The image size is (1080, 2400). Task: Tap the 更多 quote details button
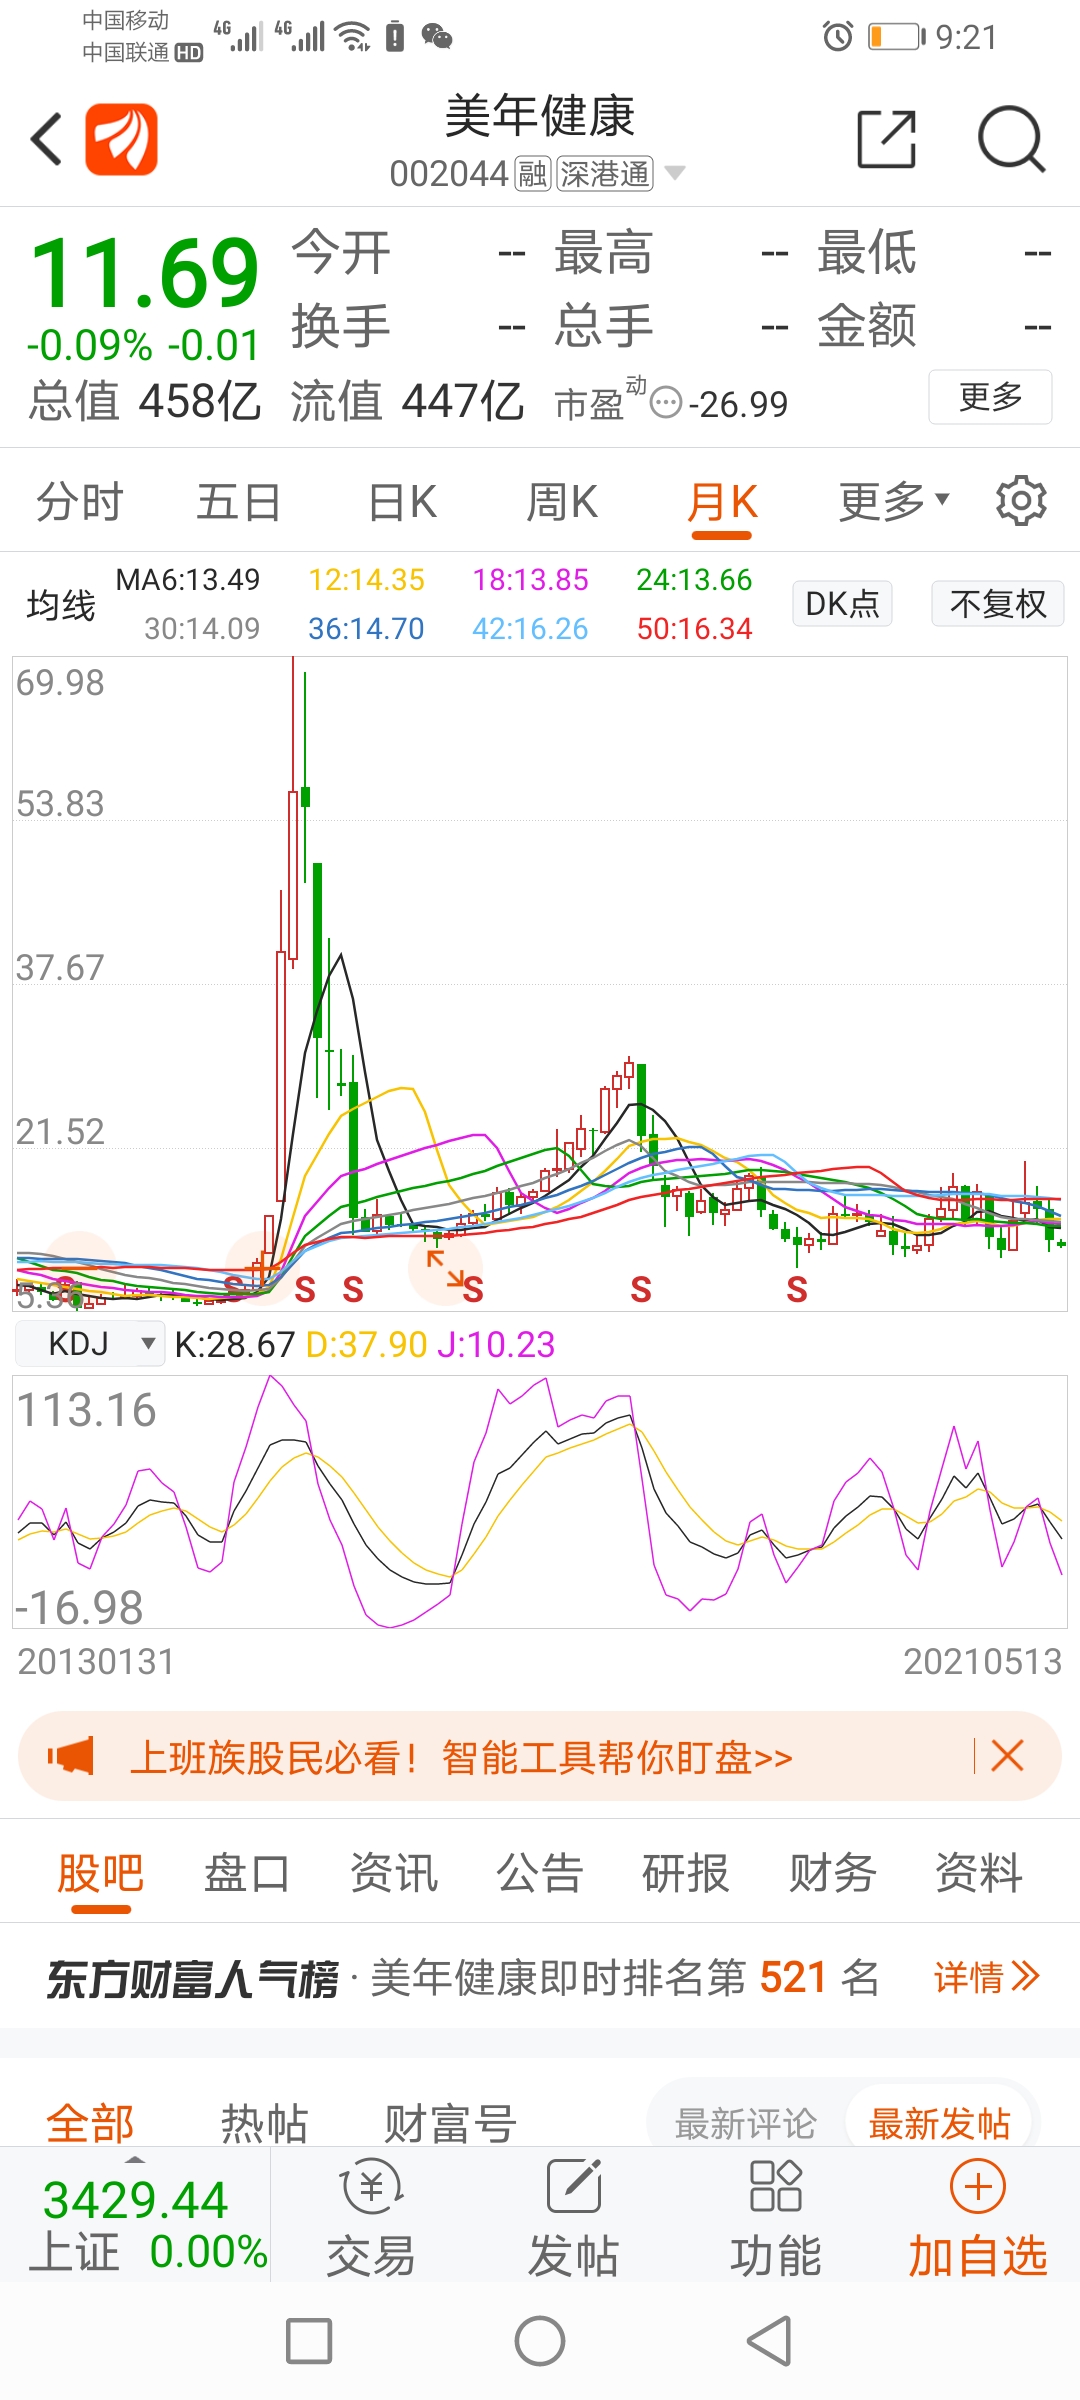990,397
